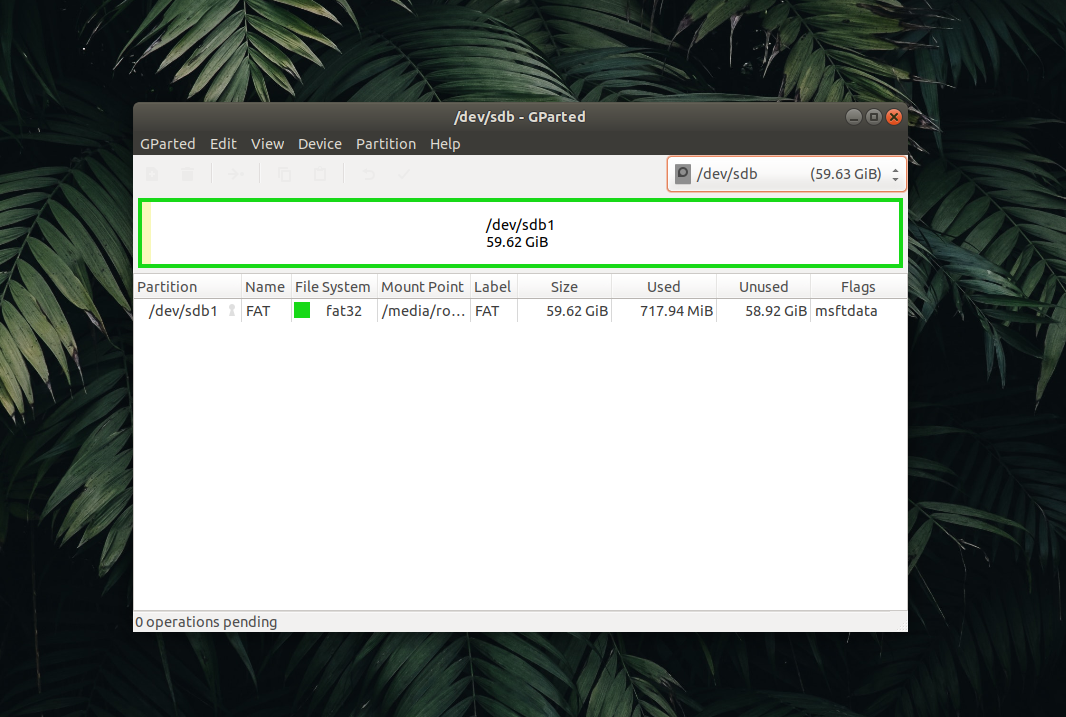Click the yellow used-space strip in partition bar

146,233
